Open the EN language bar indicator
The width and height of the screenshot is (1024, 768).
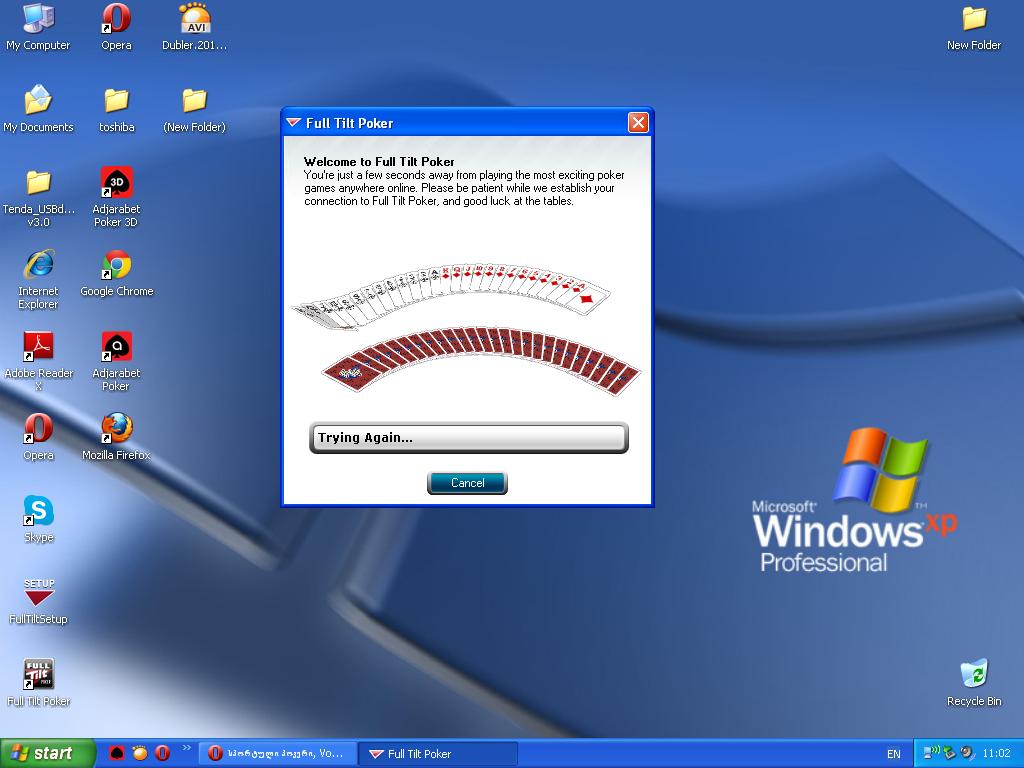(x=893, y=754)
